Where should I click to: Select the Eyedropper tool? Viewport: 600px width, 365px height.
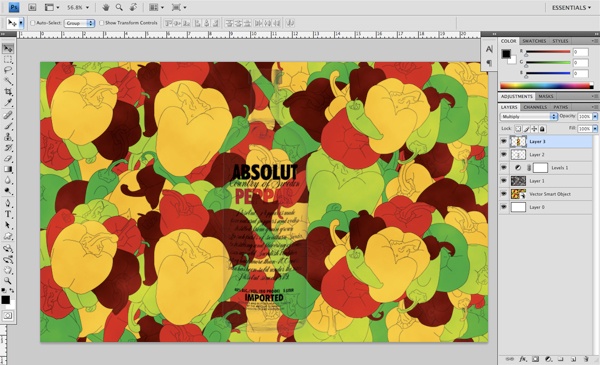(8, 103)
